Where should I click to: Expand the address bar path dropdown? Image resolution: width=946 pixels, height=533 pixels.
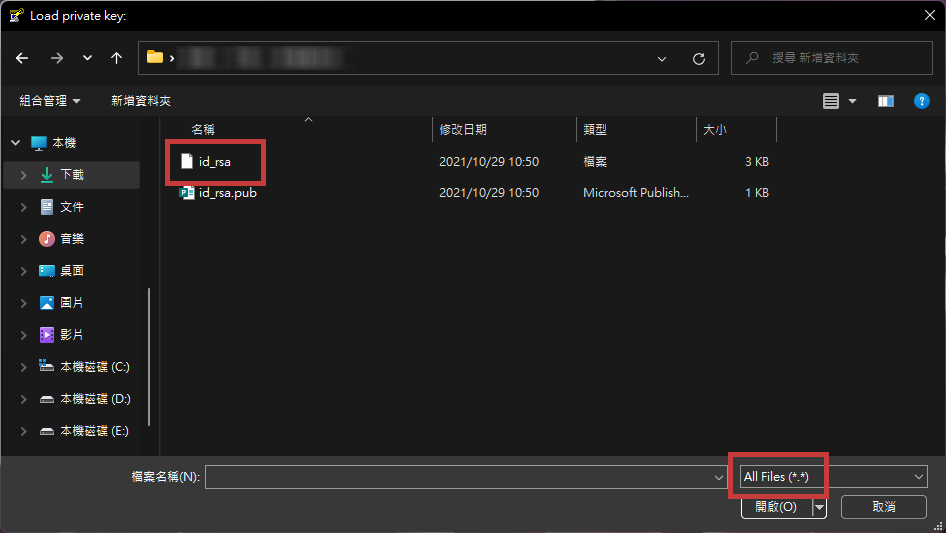coord(662,58)
